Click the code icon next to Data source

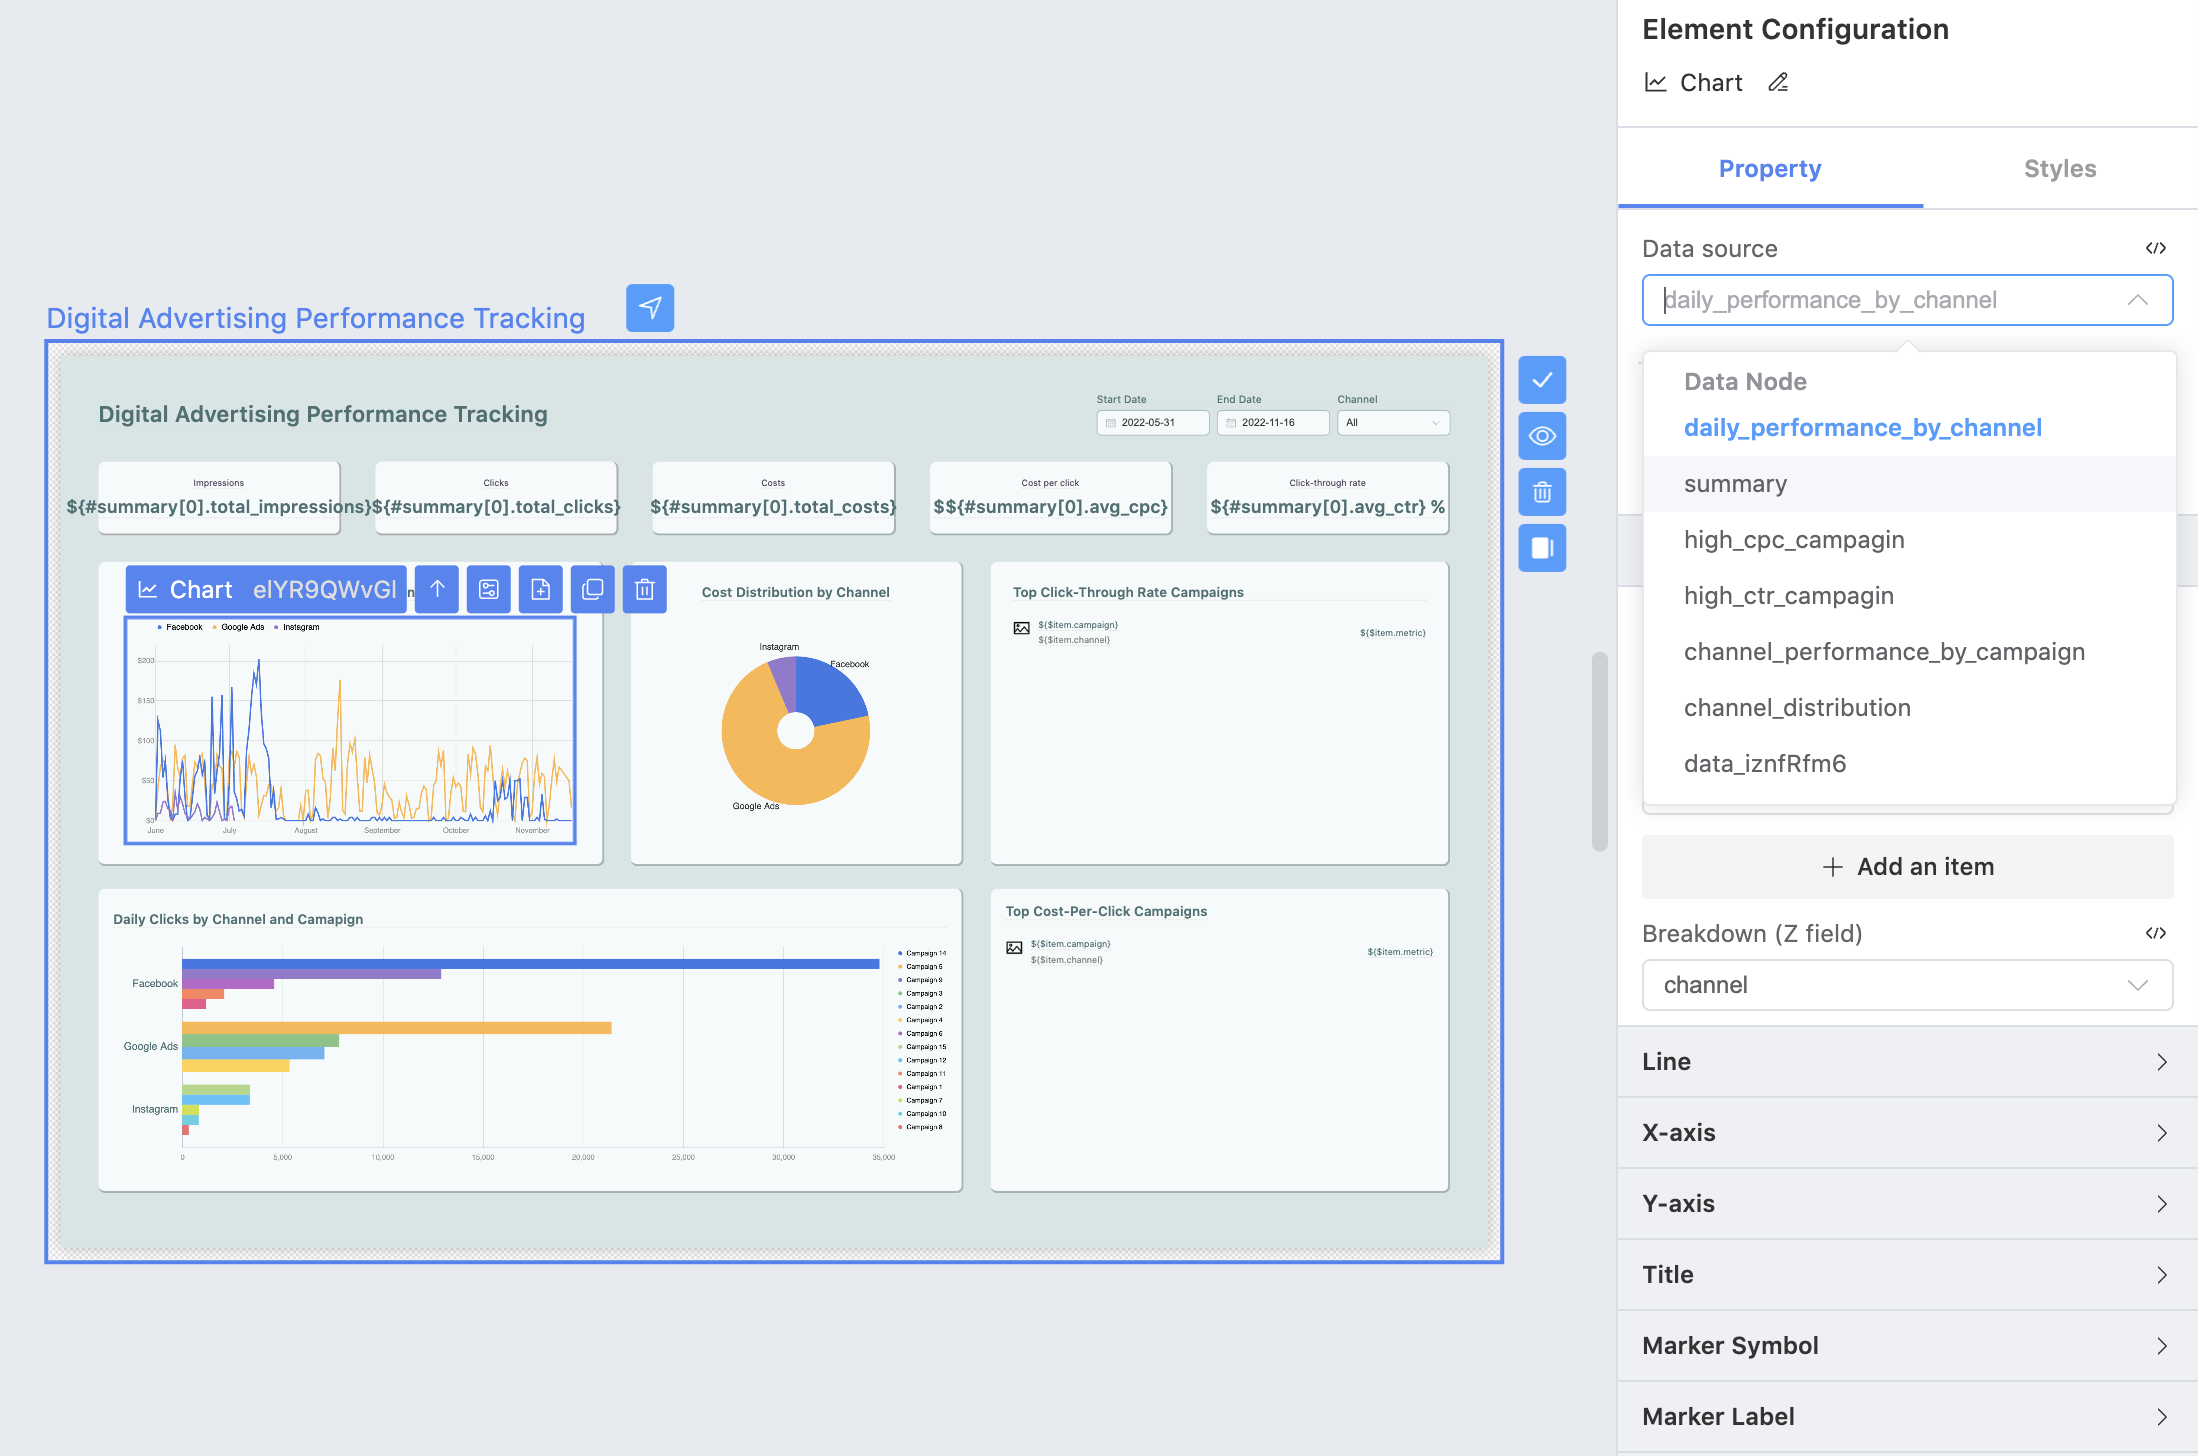tap(2155, 249)
